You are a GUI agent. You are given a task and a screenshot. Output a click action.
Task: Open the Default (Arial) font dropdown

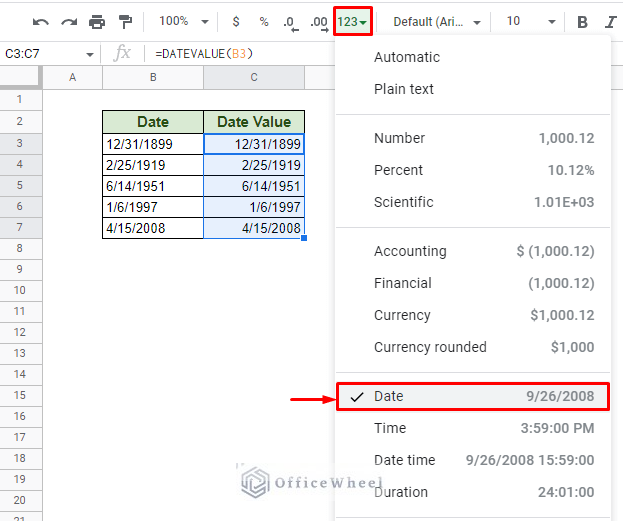tap(436, 21)
